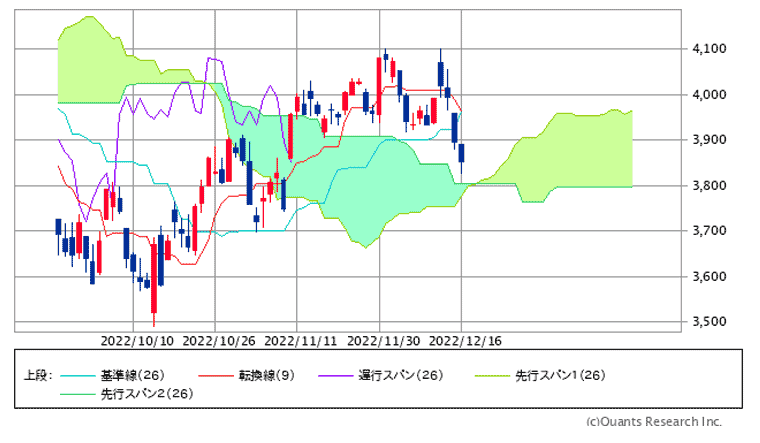760x443 pixels.
Task: Click the 先行スパン2(26) legend label
Action: 147,394
